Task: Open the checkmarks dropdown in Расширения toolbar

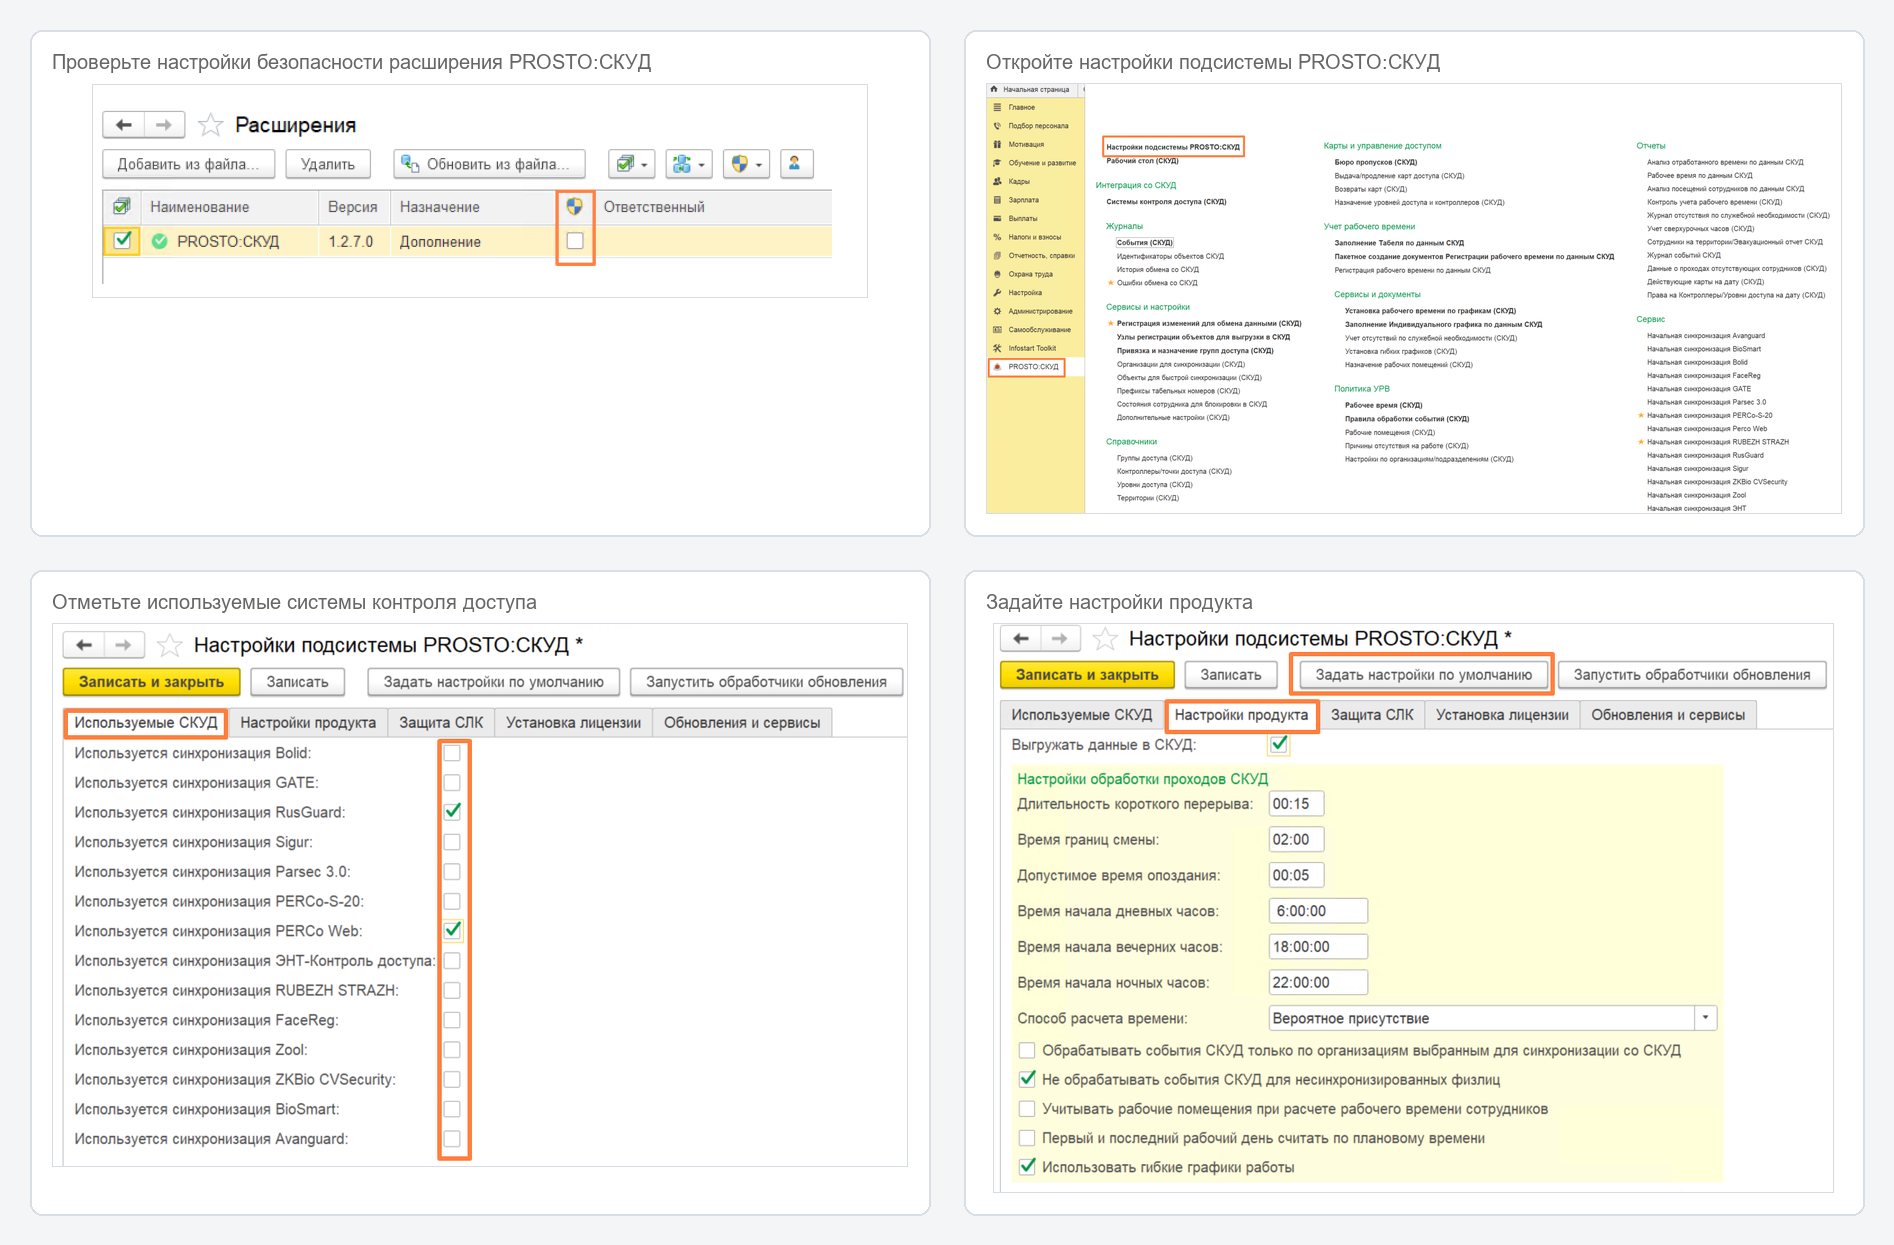Action: [632, 163]
